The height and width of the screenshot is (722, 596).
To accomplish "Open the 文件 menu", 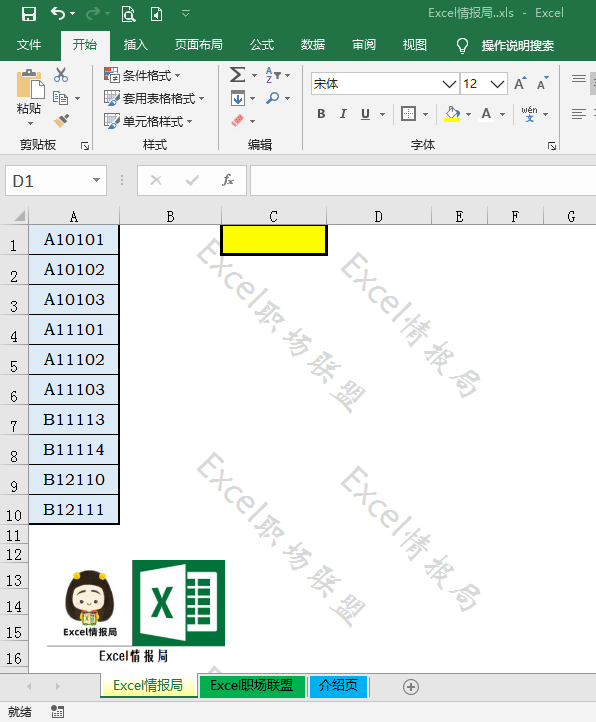I will click(x=29, y=45).
